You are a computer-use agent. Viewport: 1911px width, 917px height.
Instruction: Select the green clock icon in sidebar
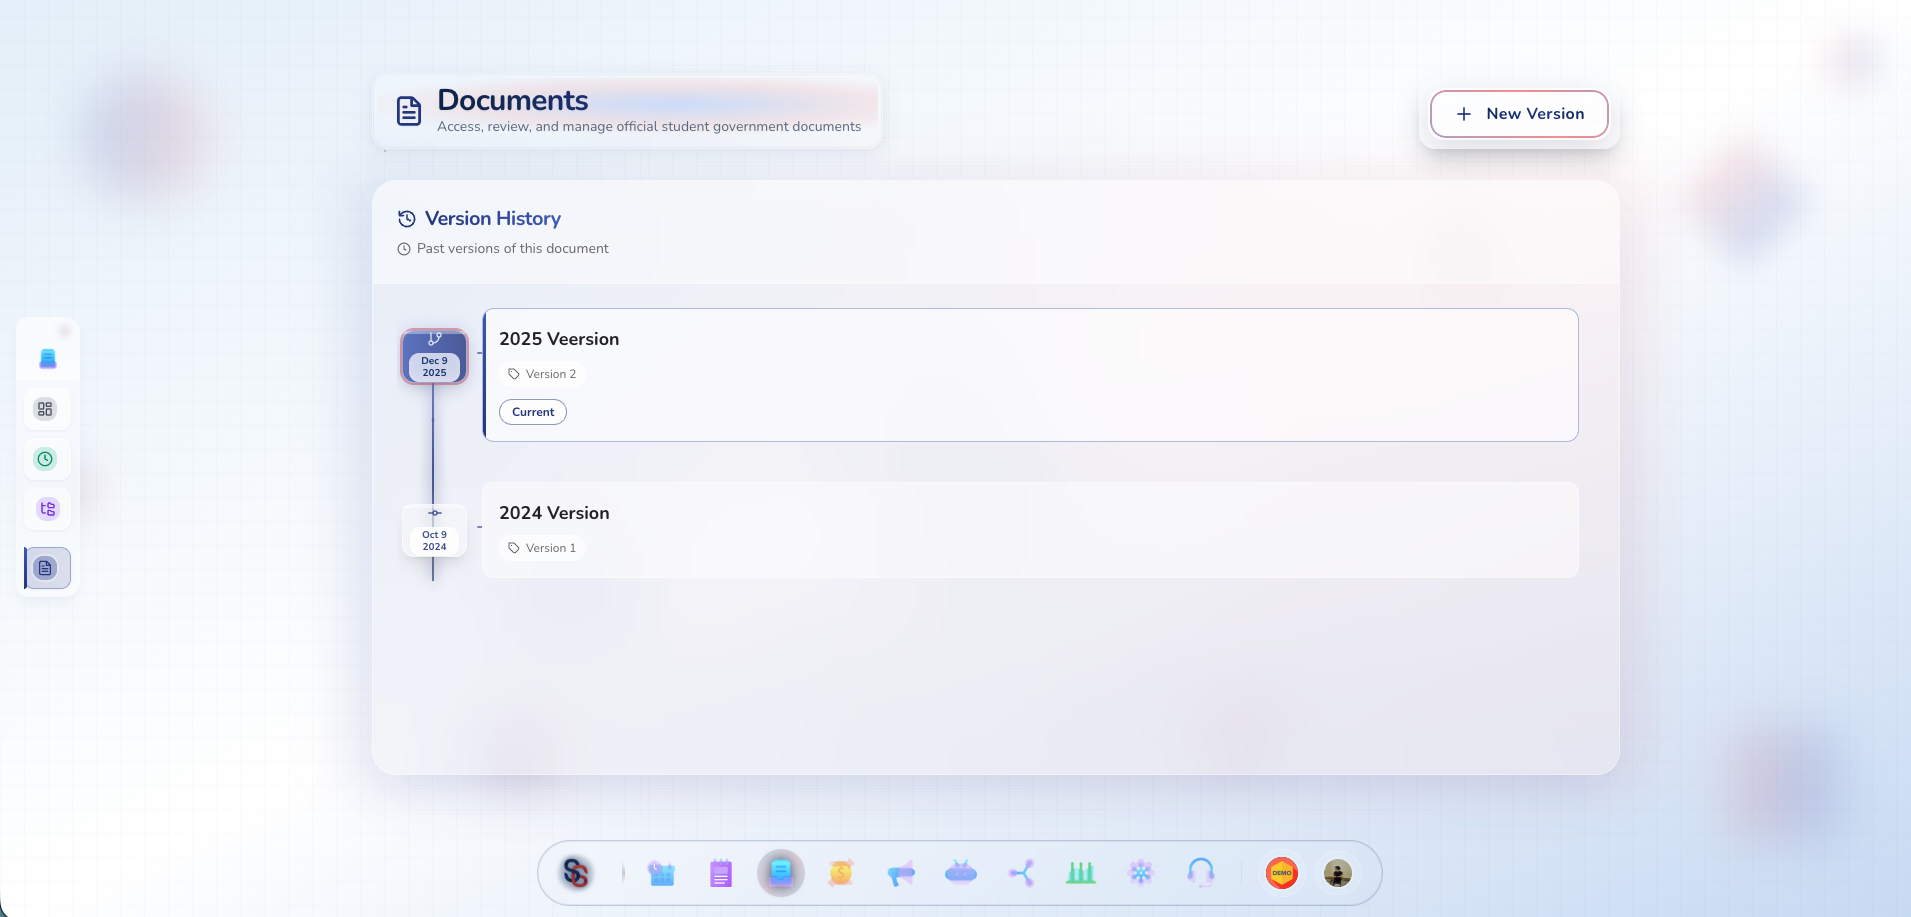(45, 459)
